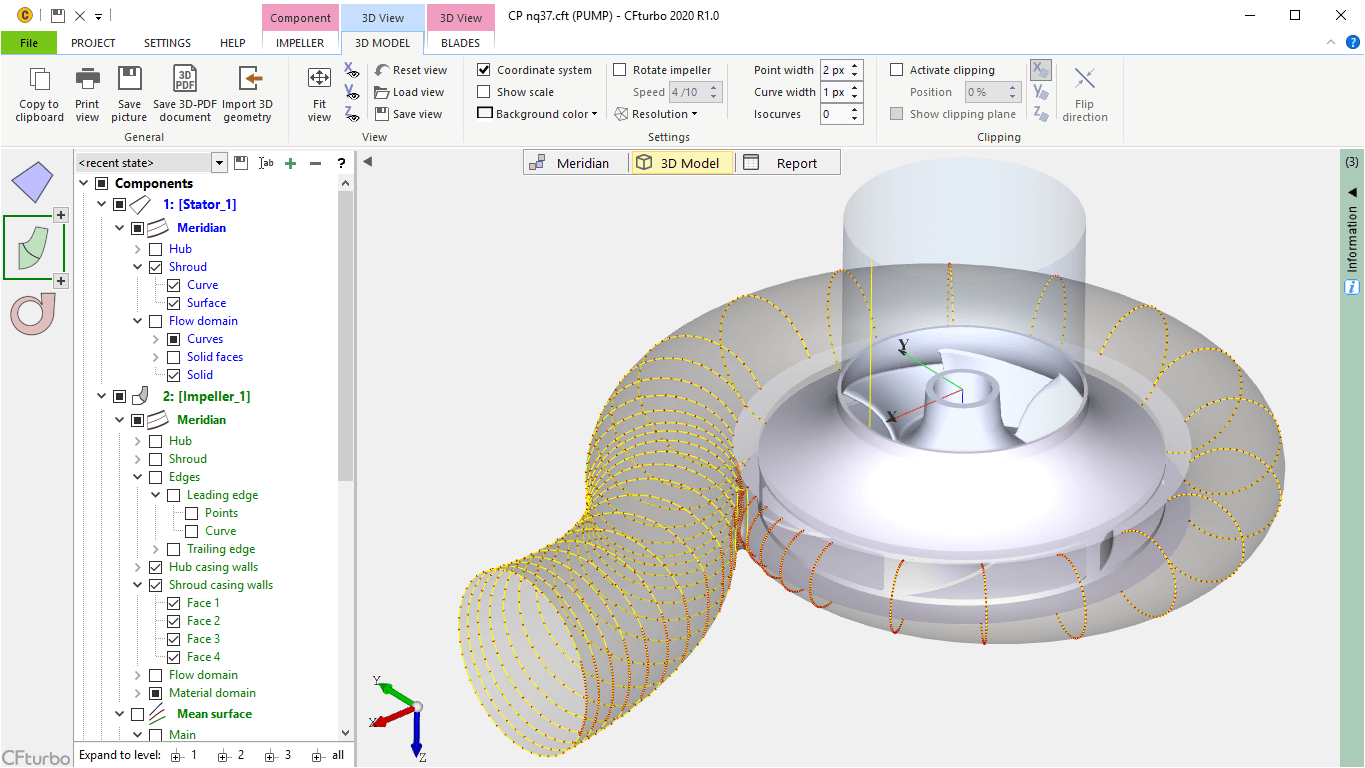Click the Save picture icon
Image resolution: width=1365 pixels, height=768 pixels.
tap(129, 80)
